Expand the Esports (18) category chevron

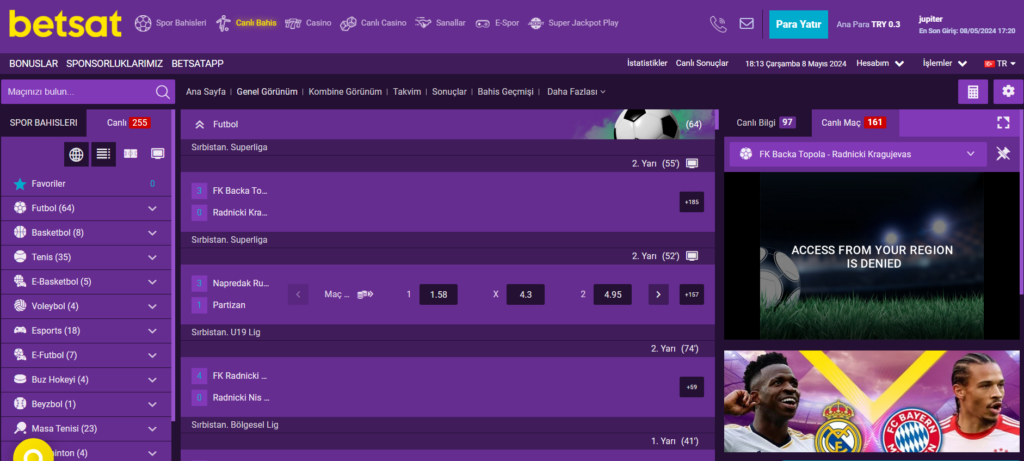coord(152,331)
